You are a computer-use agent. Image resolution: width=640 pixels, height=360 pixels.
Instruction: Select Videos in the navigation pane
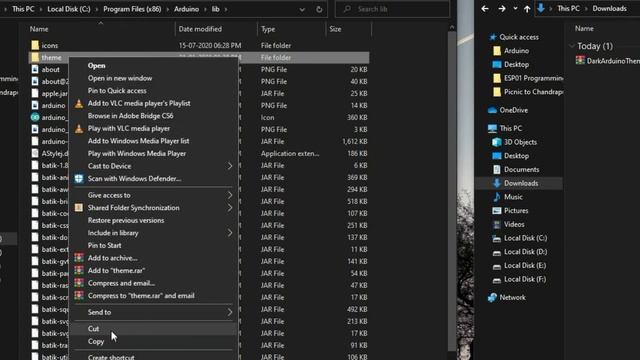(x=514, y=224)
